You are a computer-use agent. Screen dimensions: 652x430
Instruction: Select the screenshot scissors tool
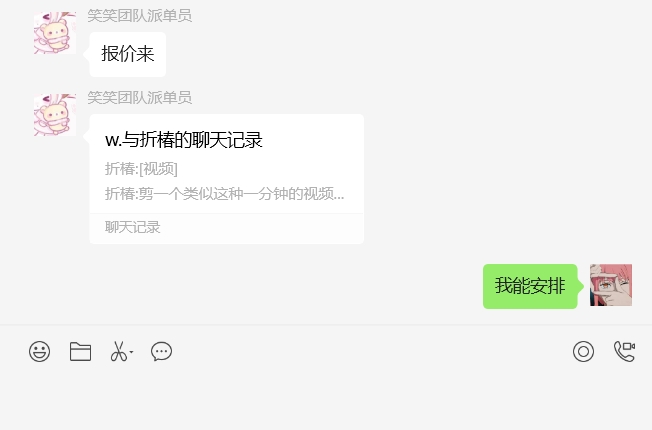(x=119, y=351)
